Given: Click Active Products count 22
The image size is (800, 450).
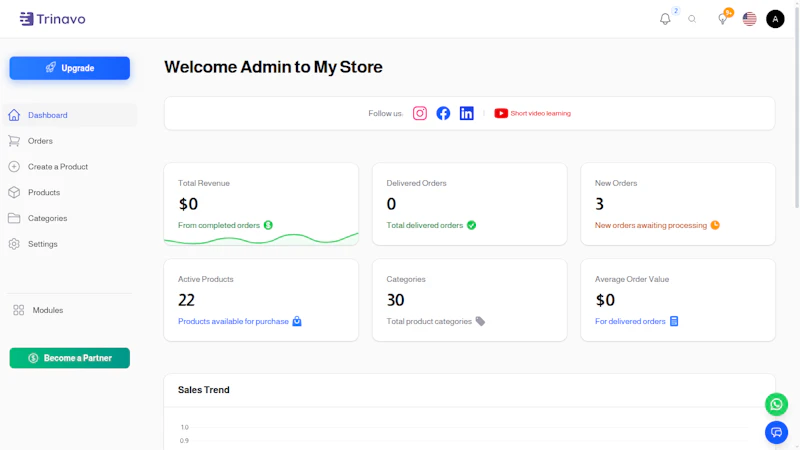Looking at the screenshot, I should pyautogui.click(x=186, y=300).
